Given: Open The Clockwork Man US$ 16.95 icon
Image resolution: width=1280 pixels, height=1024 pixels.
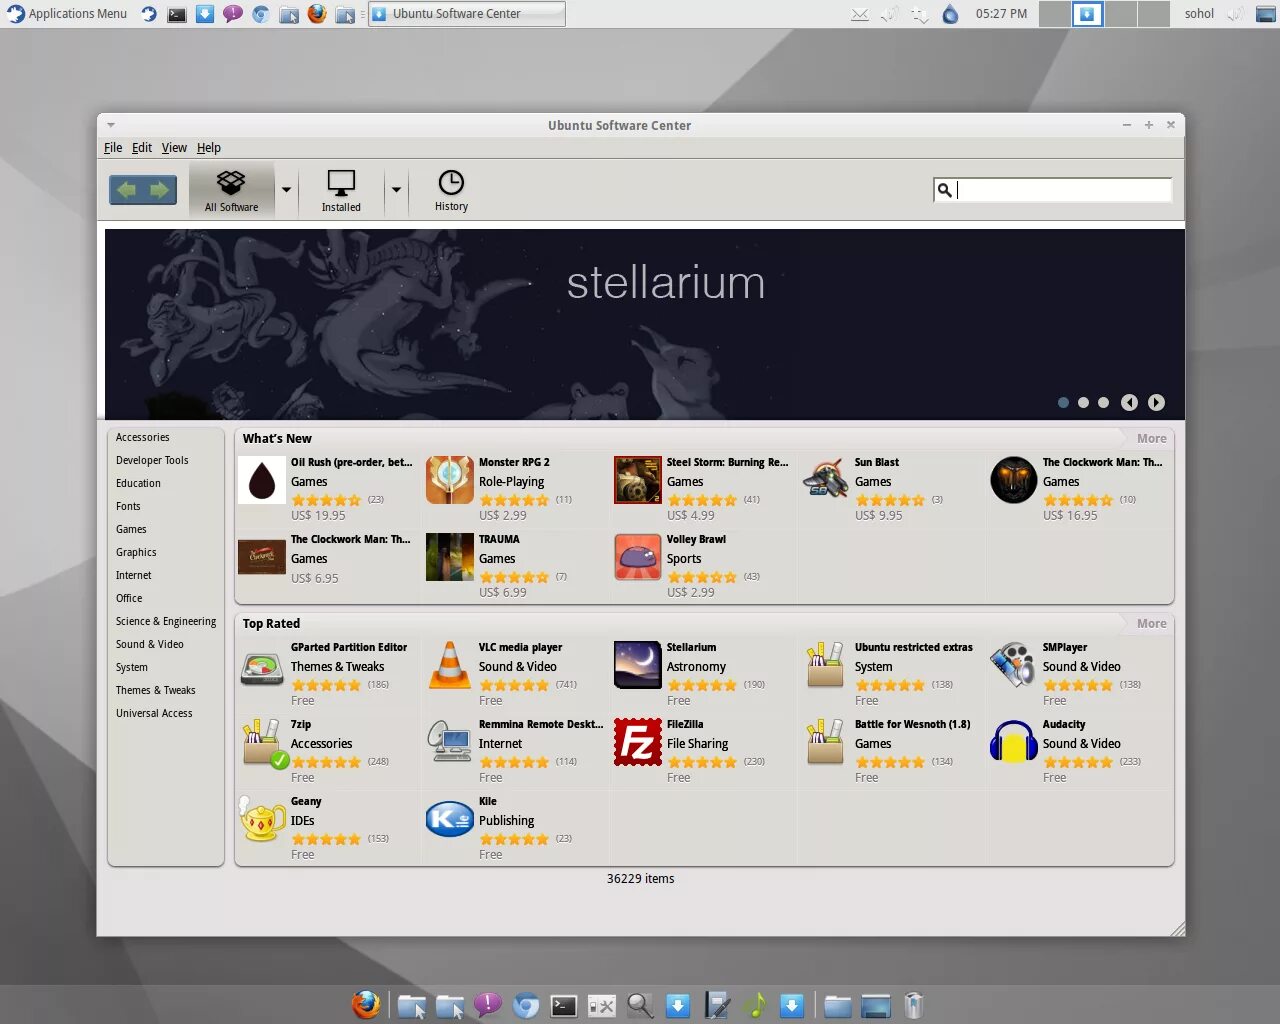Looking at the screenshot, I should (x=1014, y=481).
